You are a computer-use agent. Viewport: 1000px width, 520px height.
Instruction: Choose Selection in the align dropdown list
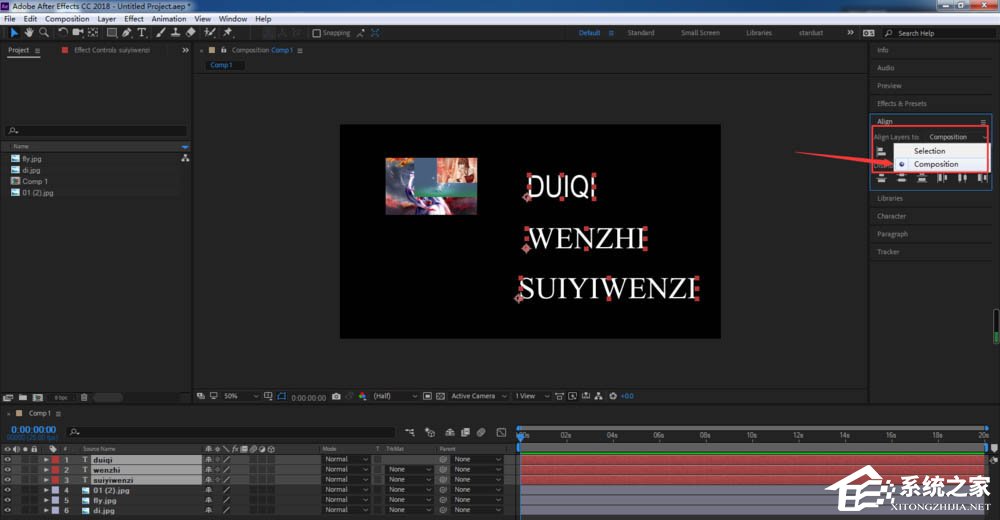(929, 151)
